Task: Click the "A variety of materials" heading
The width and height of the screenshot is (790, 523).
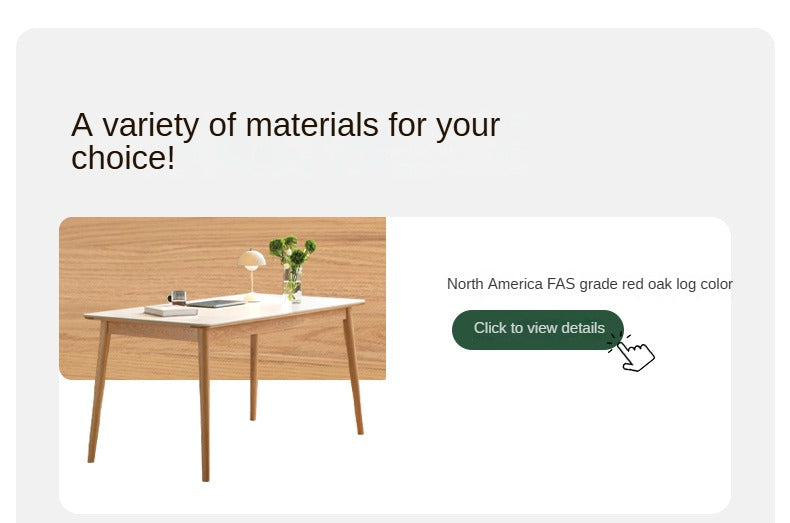Action: [x=285, y=126]
